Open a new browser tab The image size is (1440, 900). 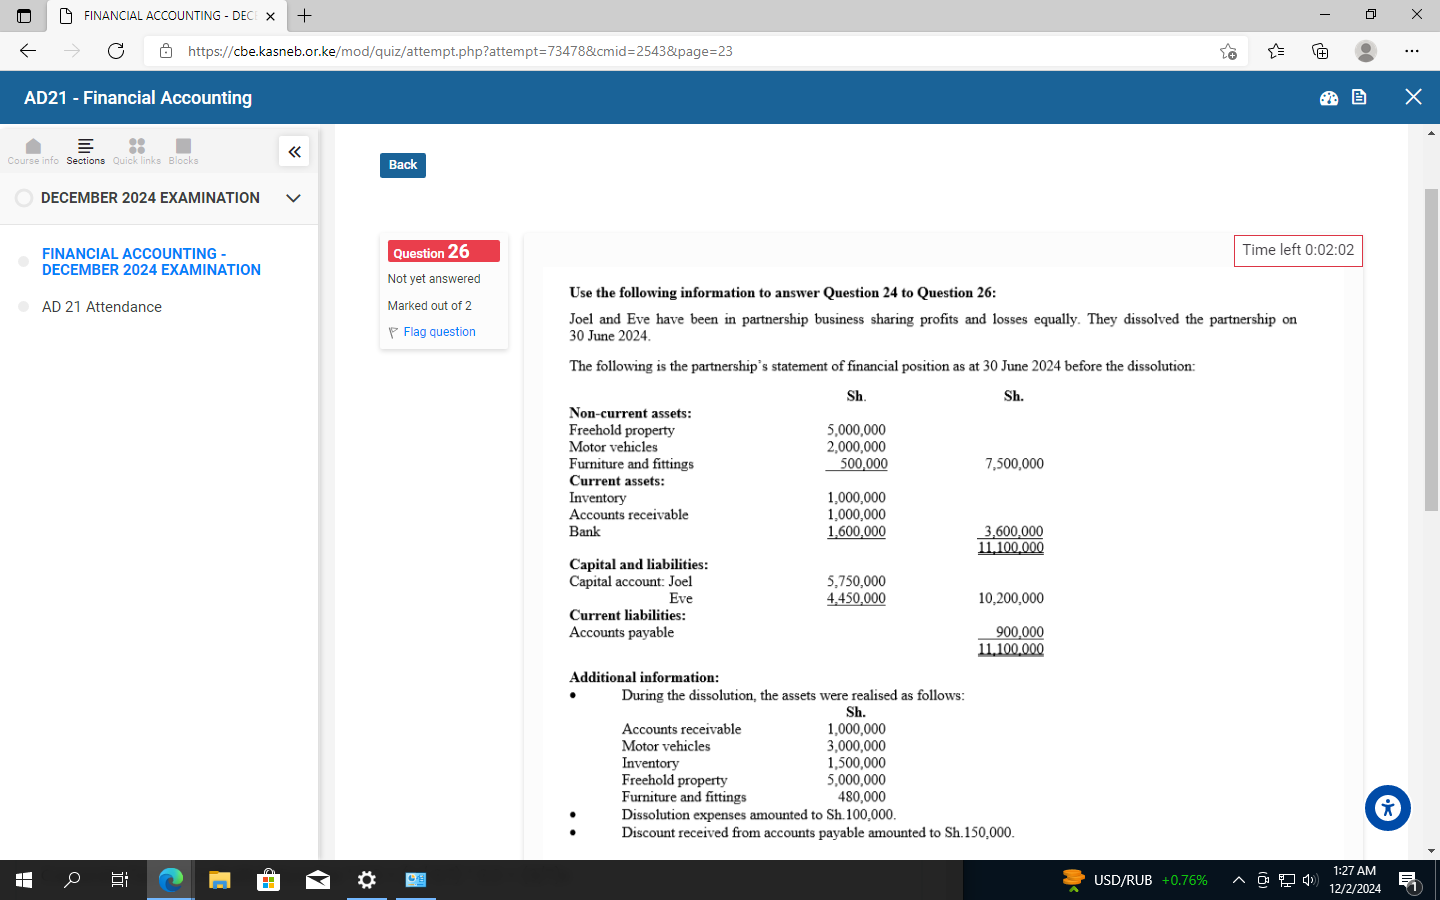[x=305, y=16]
